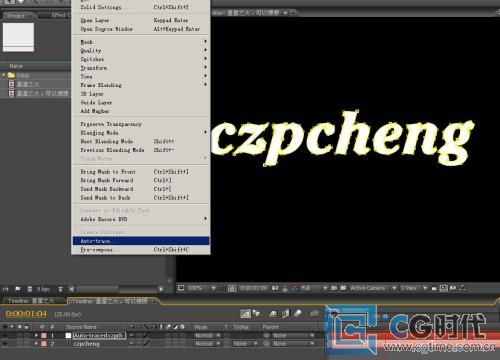Expand layer 1 properties triangle
500x360 pixels.
pos(36,335)
